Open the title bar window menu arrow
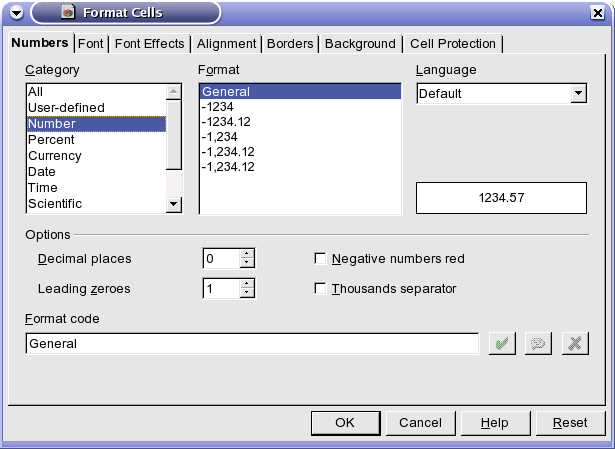The height and width of the screenshot is (449, 615). (15, 13)
